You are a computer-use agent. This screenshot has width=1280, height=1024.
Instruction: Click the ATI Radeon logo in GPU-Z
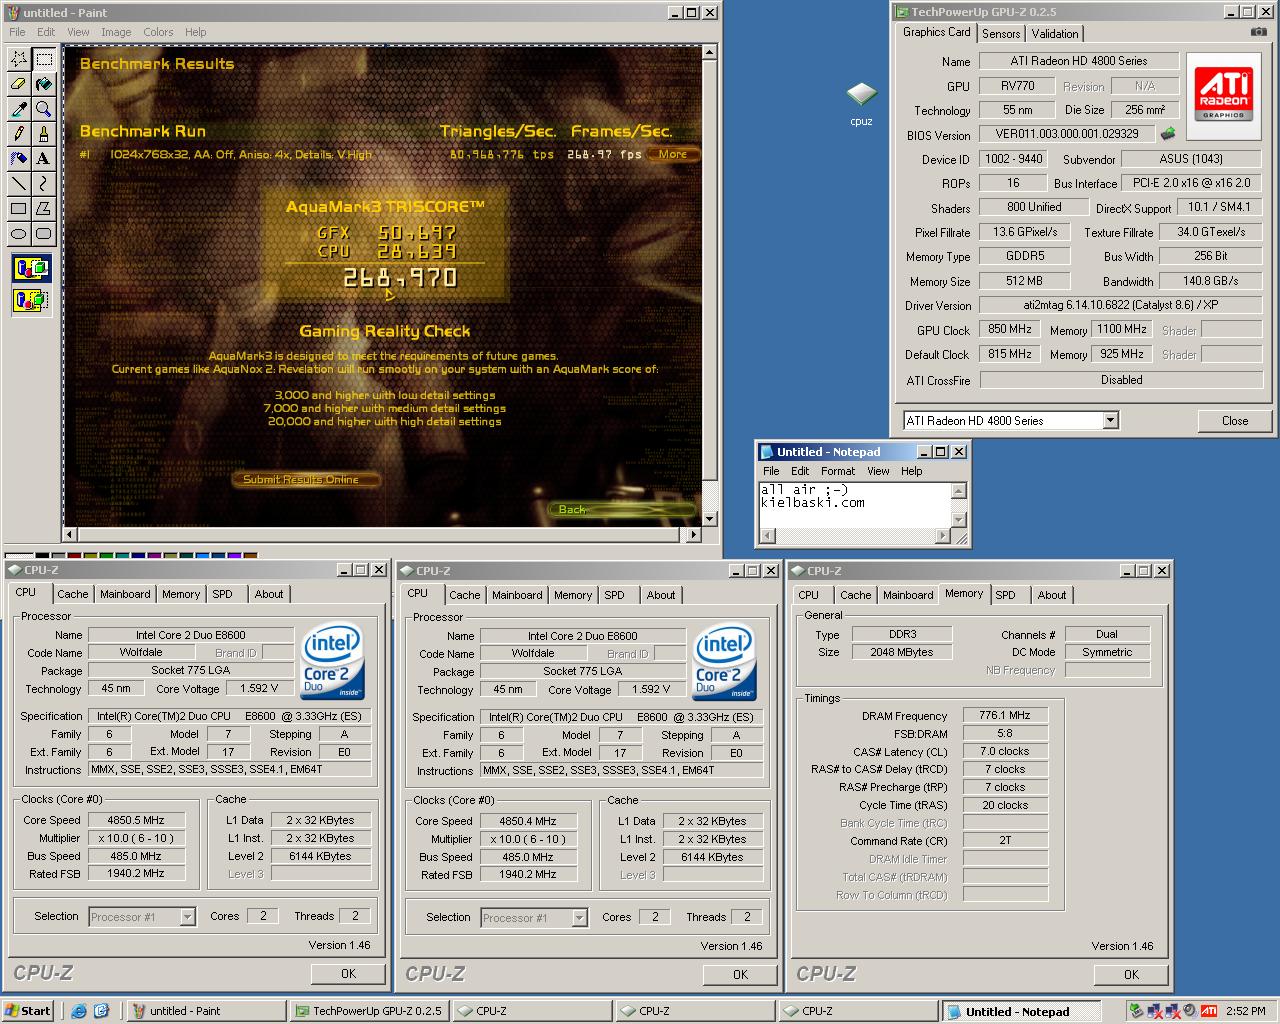tap(1223, 97)
